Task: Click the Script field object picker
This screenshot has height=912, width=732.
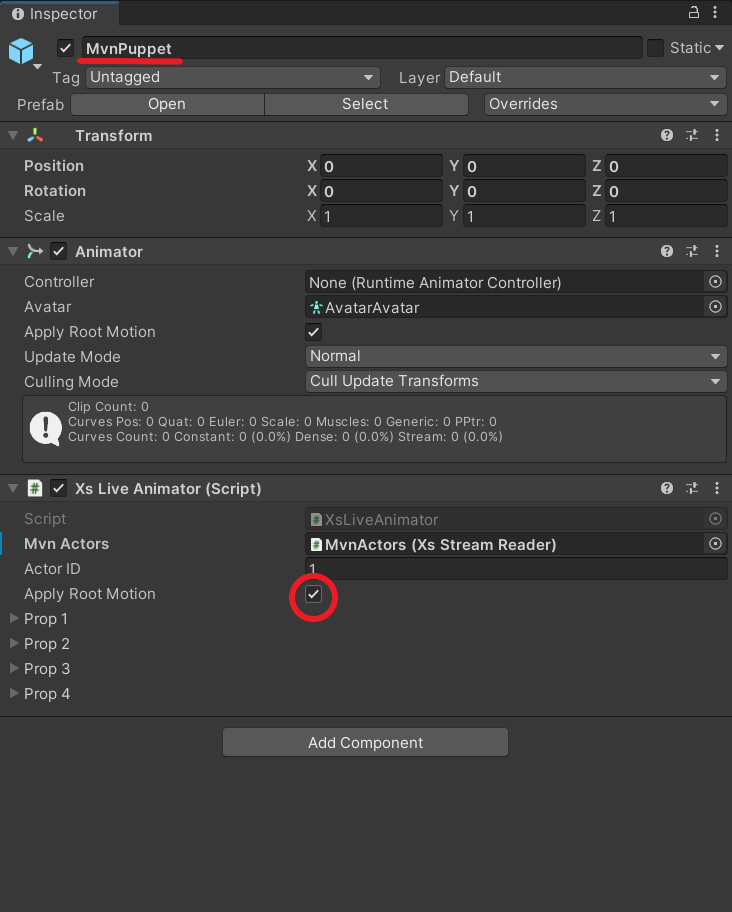Action: pyautogui.click(x=716, y=518)
